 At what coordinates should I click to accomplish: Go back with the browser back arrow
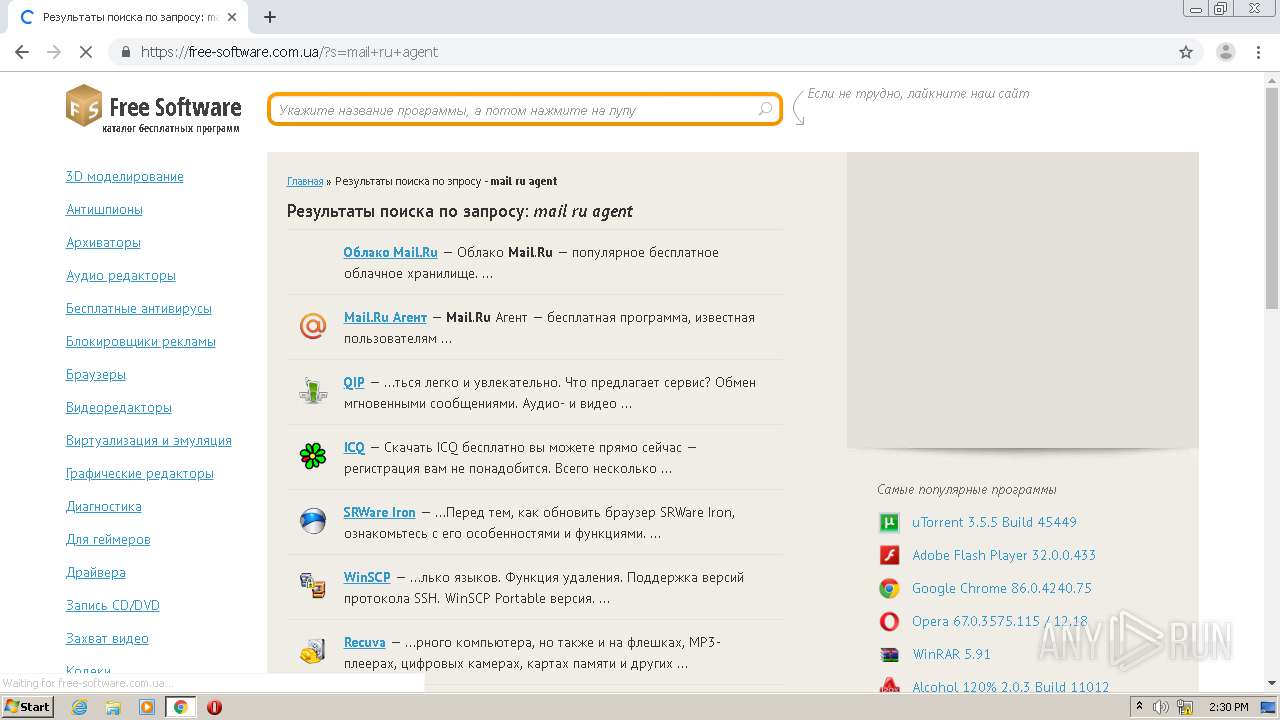point(22,52)
